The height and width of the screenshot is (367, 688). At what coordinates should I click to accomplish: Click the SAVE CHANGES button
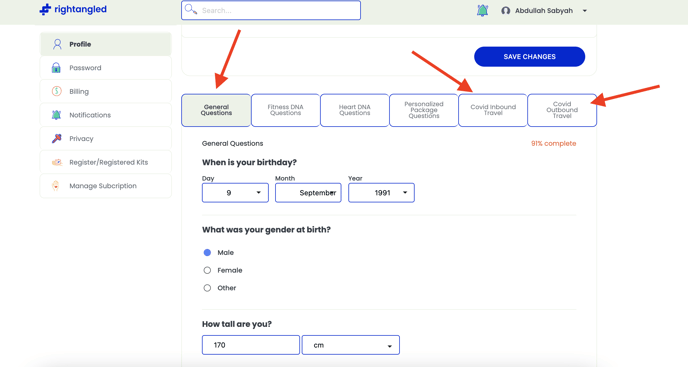pyautogui.click(x=529, y=57)
